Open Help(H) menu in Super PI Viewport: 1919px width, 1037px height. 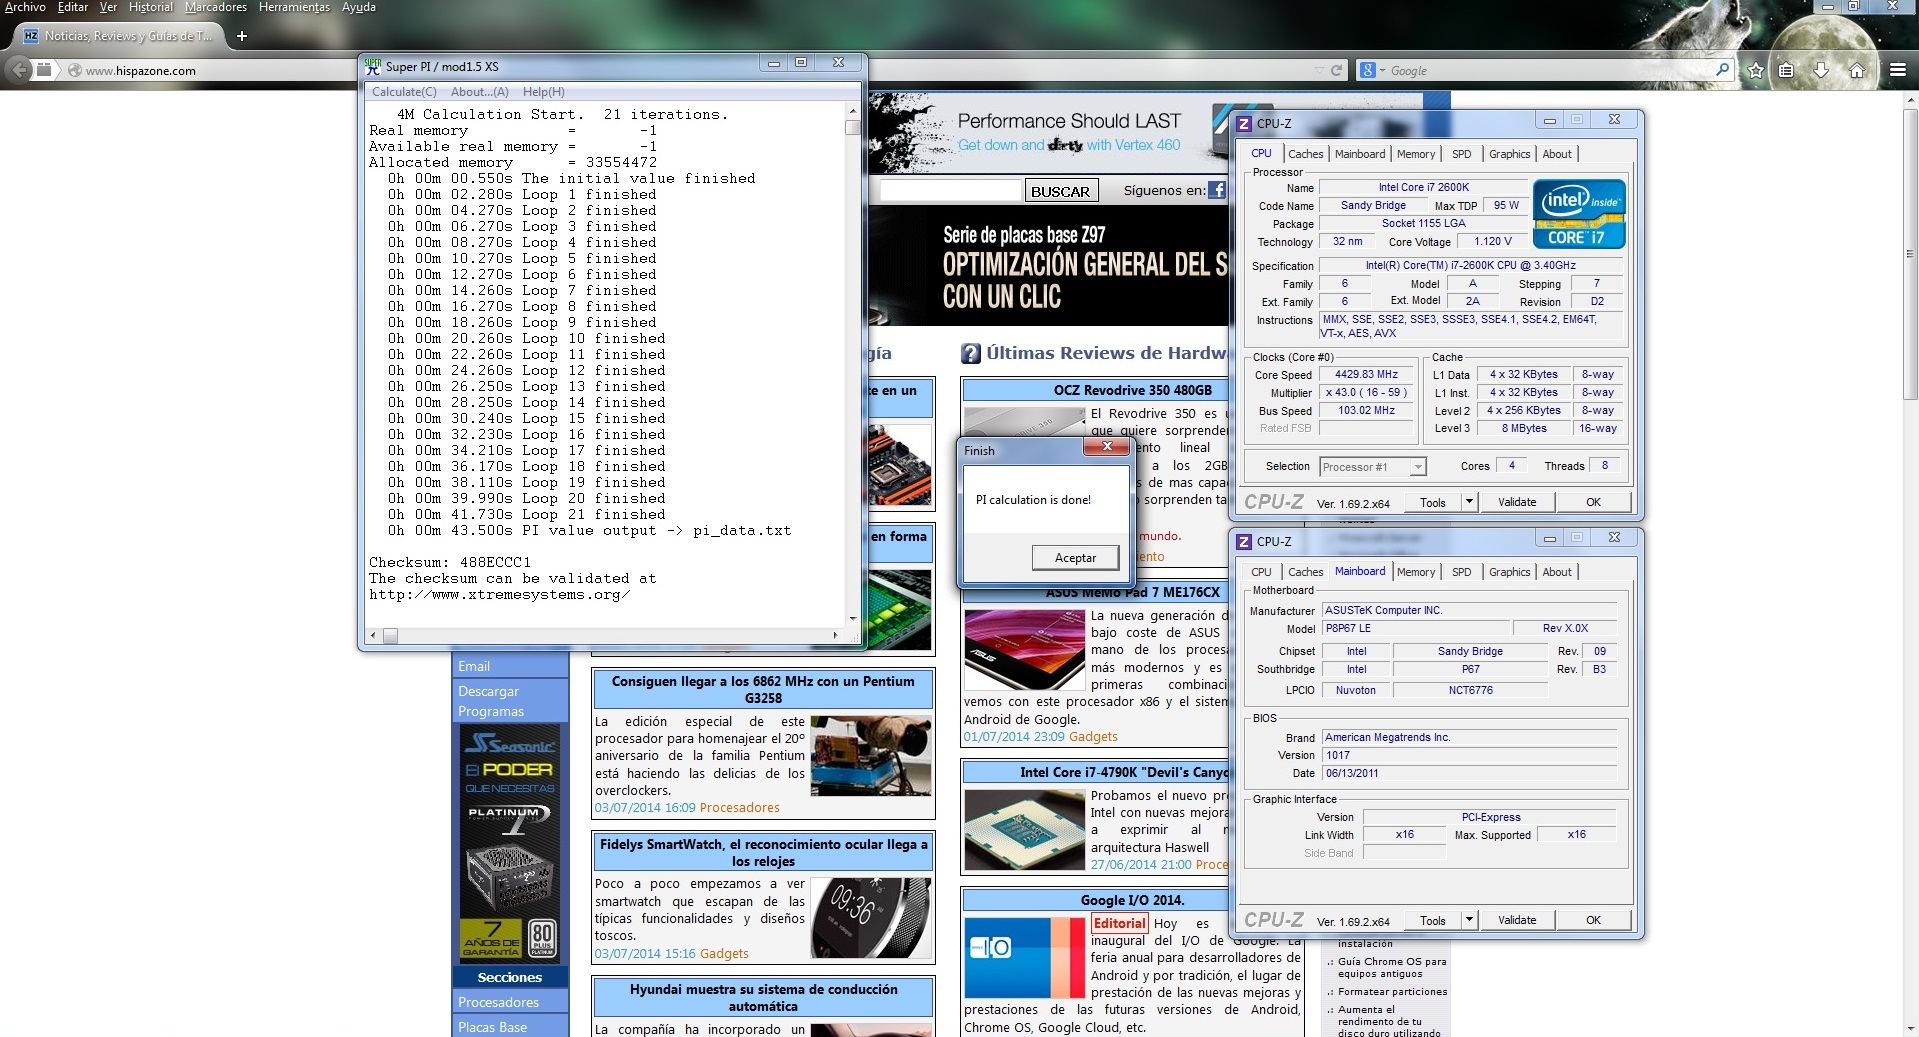pyautogui.click(x=543, y=92)
